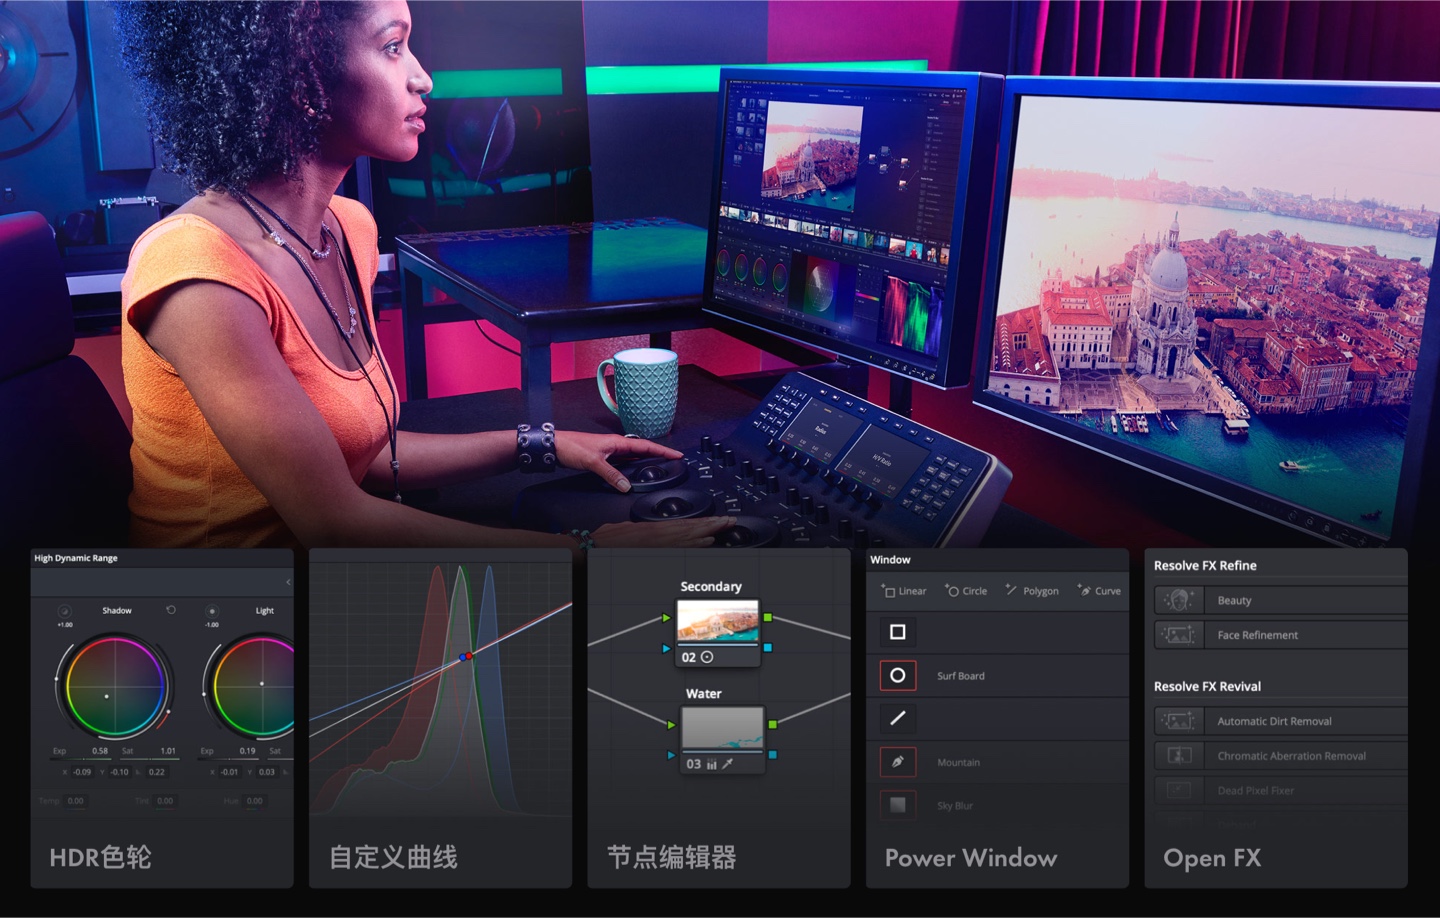Click the green RGB output of Water node
Viewport: 1440px width, 918px height.
click(772, 724)
